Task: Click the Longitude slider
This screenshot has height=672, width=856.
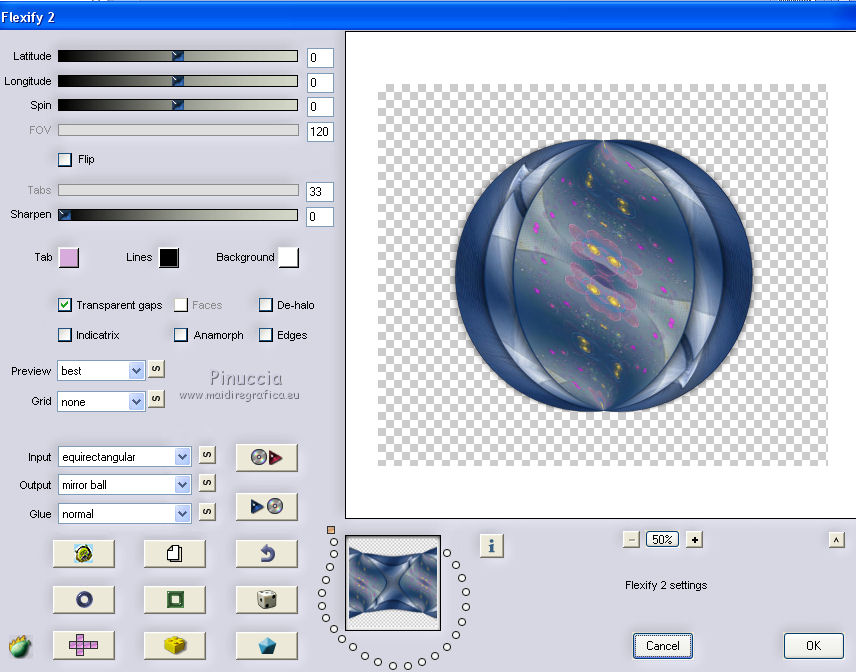Action: click(178, 81)
